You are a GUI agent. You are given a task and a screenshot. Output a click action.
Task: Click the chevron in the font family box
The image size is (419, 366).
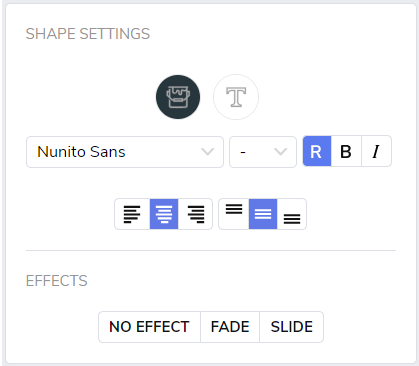208,152
